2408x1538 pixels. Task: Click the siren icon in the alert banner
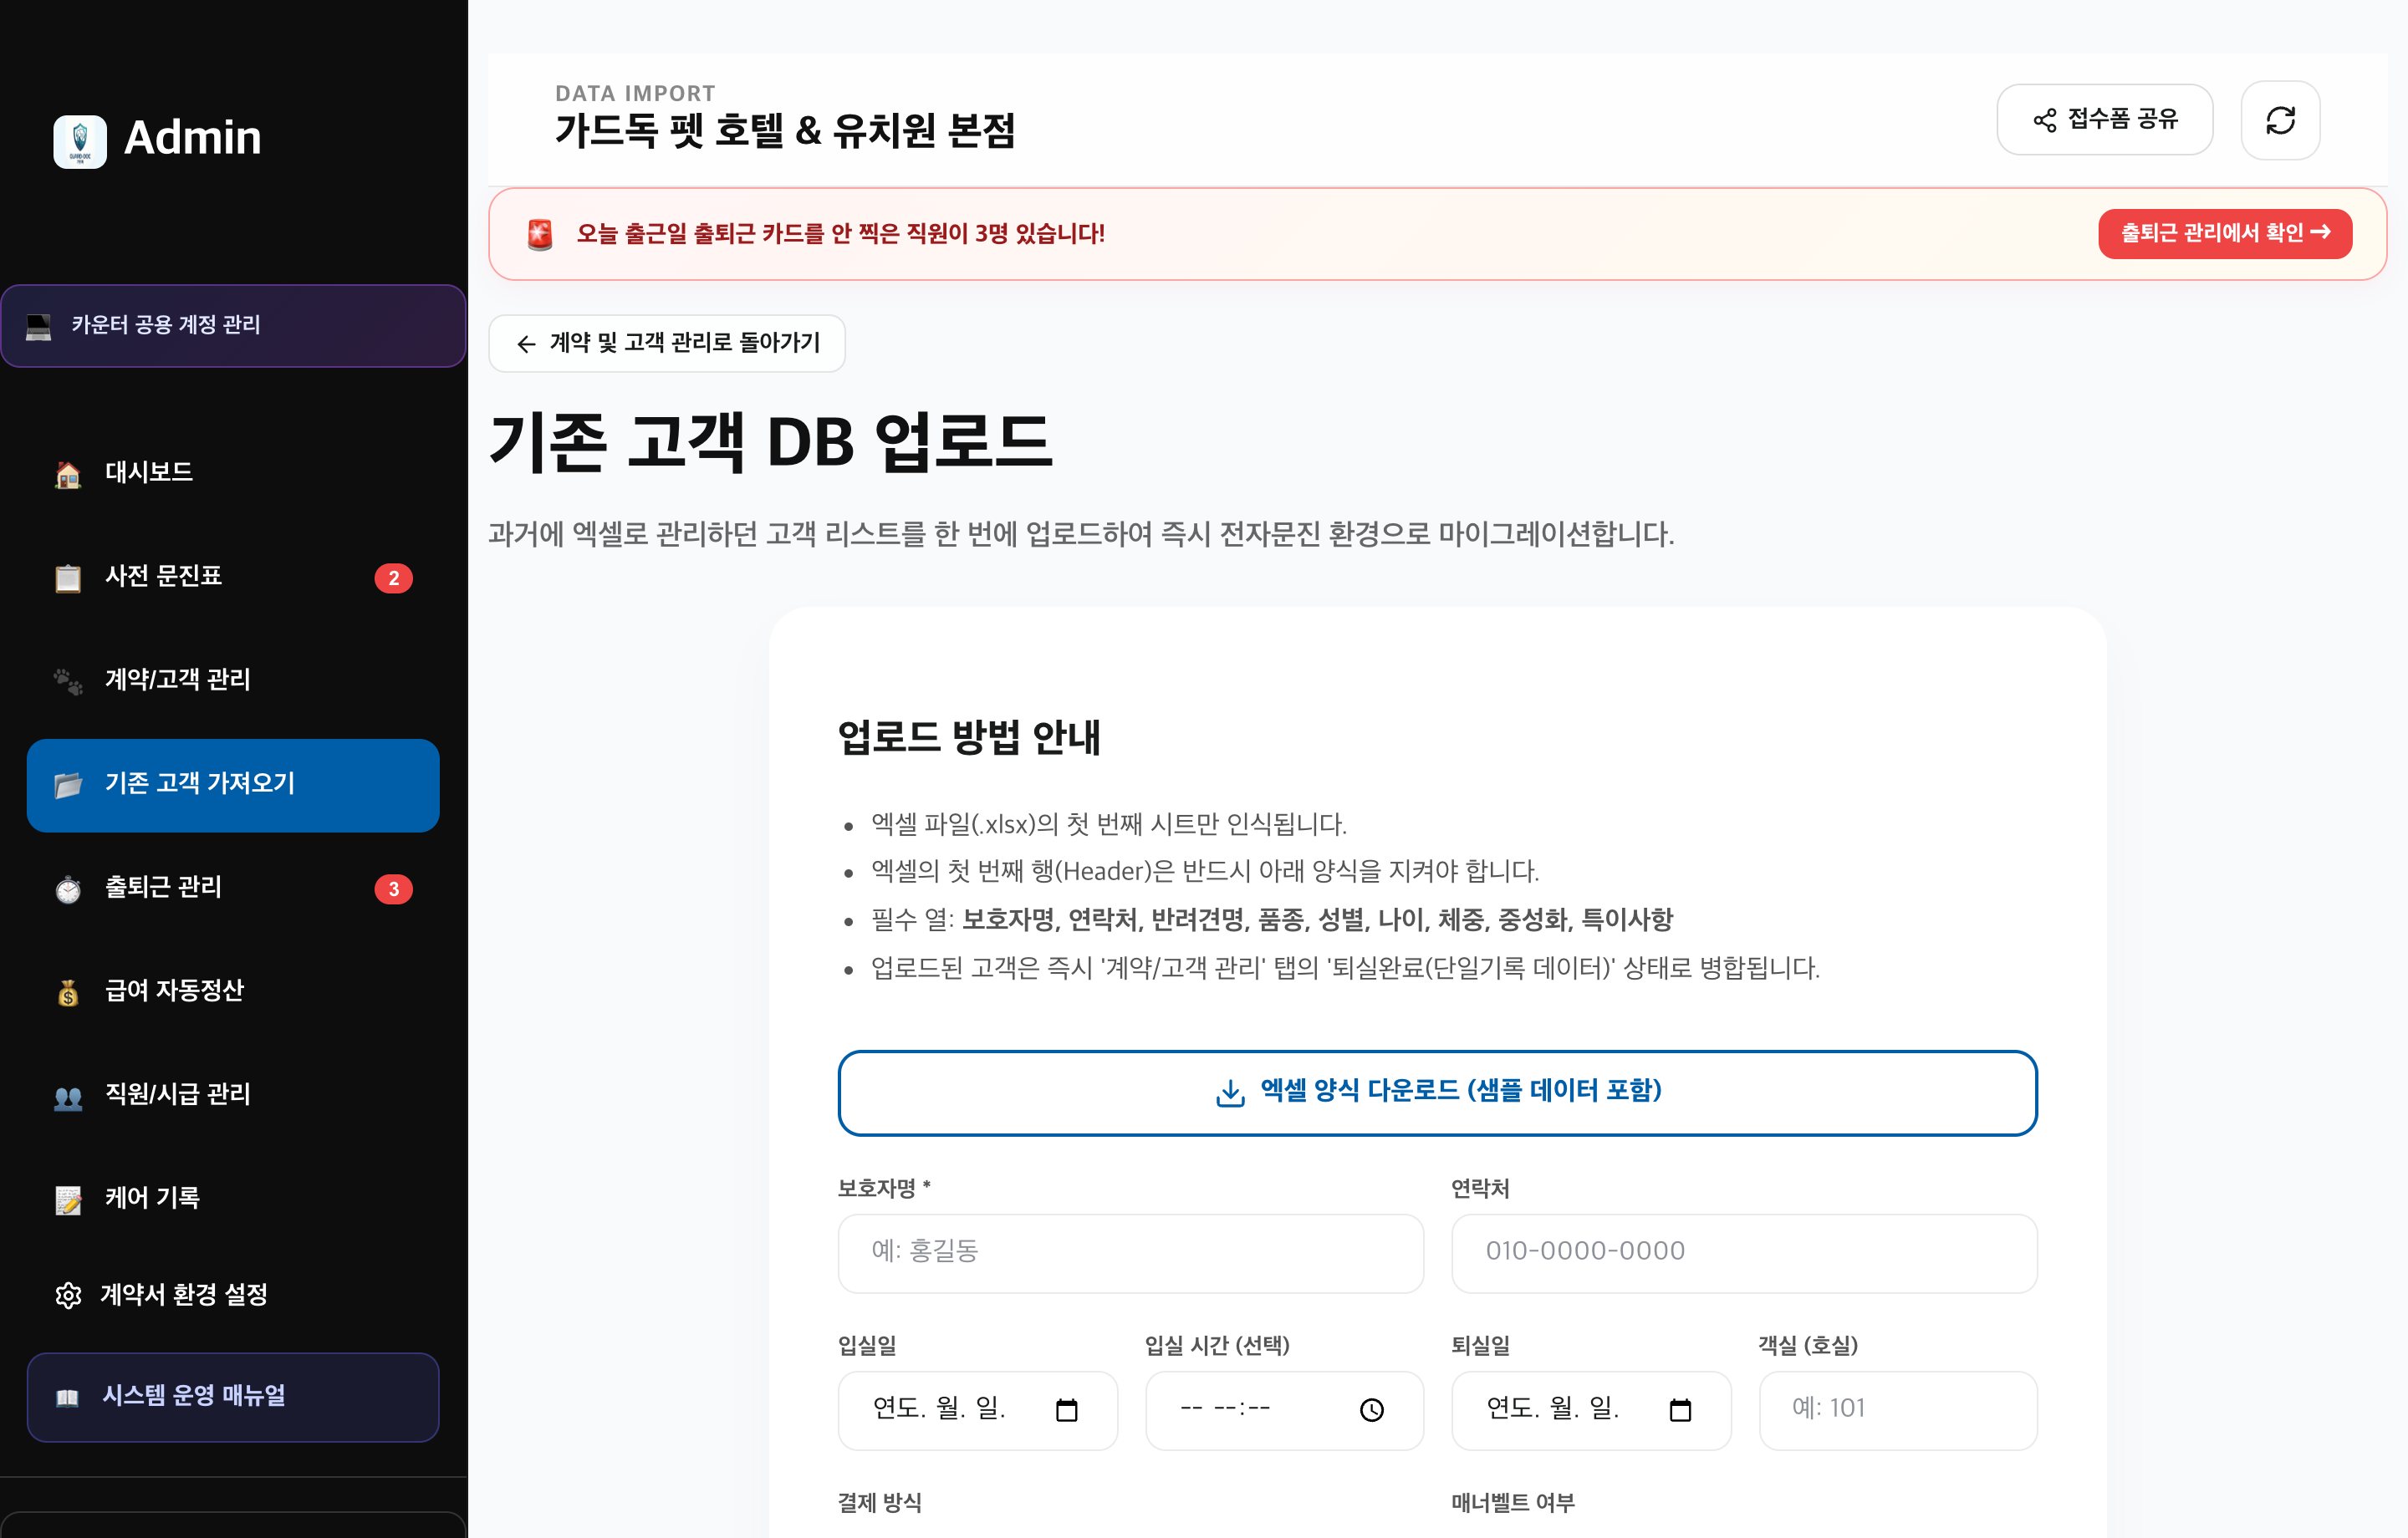coord(540,234)
